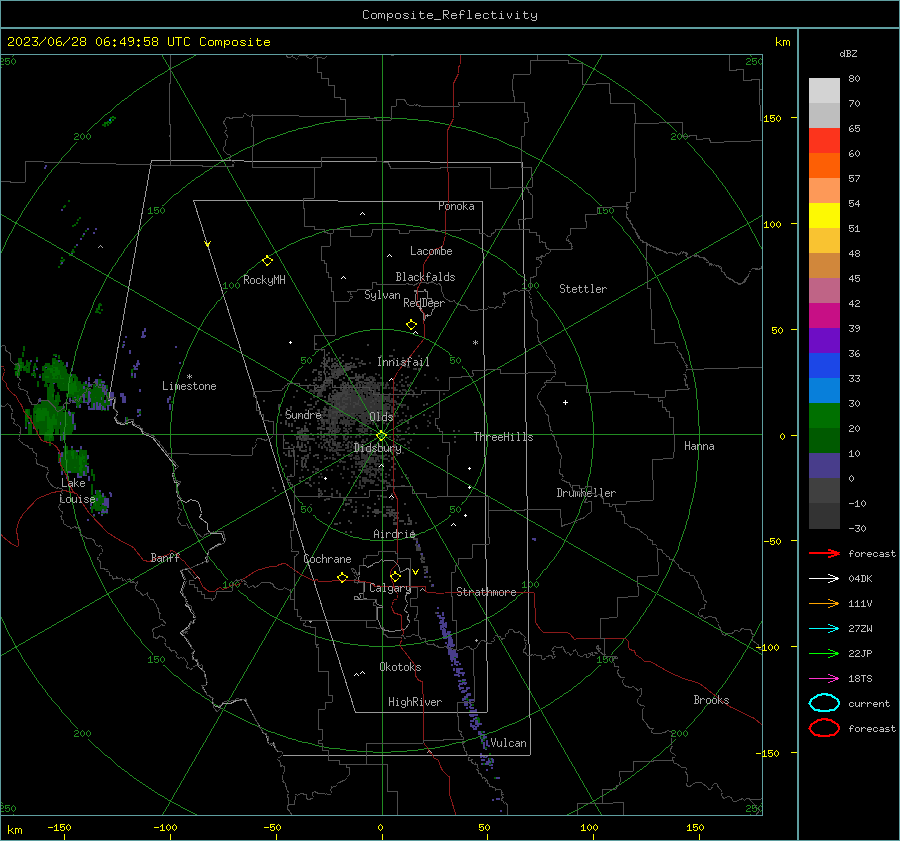Click the red forecast arrow in legend

coord(824,553)
